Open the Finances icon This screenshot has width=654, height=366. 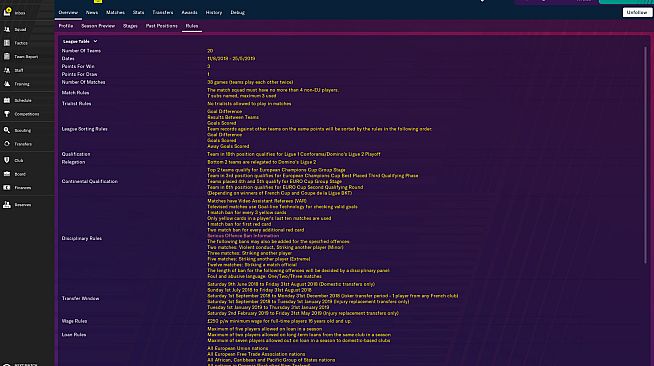pos(7,188)
